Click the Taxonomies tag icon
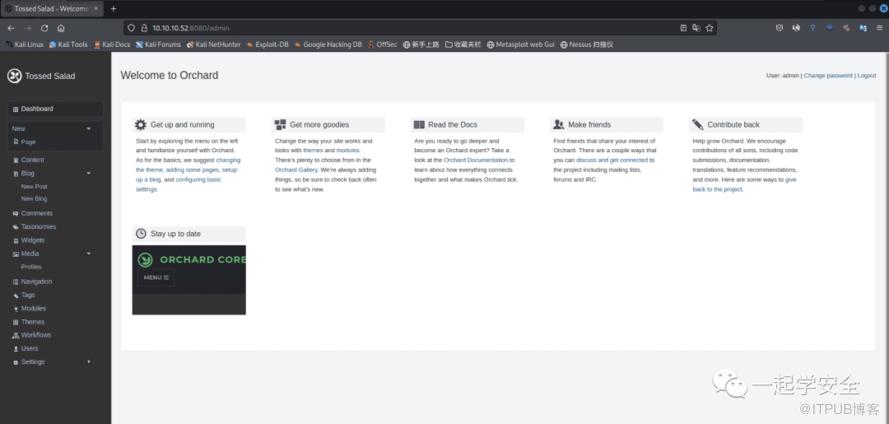The width and height of the screenshot is (889, 424). click(x=16, y=227)
